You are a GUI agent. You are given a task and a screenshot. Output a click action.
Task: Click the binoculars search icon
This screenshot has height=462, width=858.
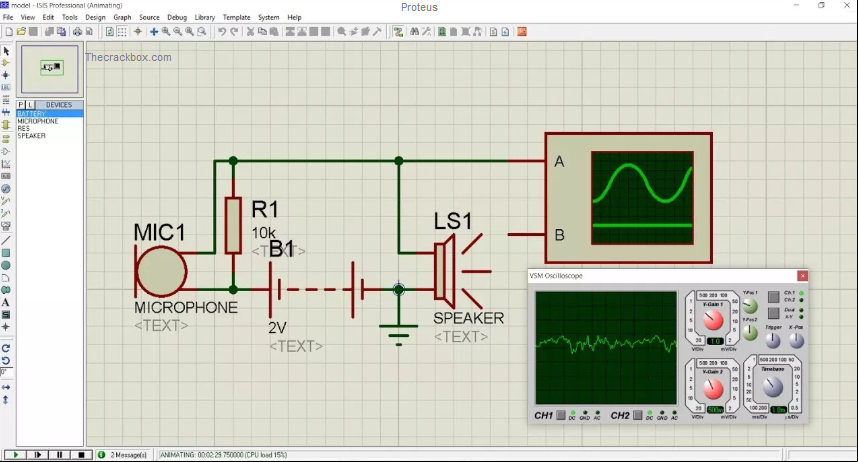(414, 32)
